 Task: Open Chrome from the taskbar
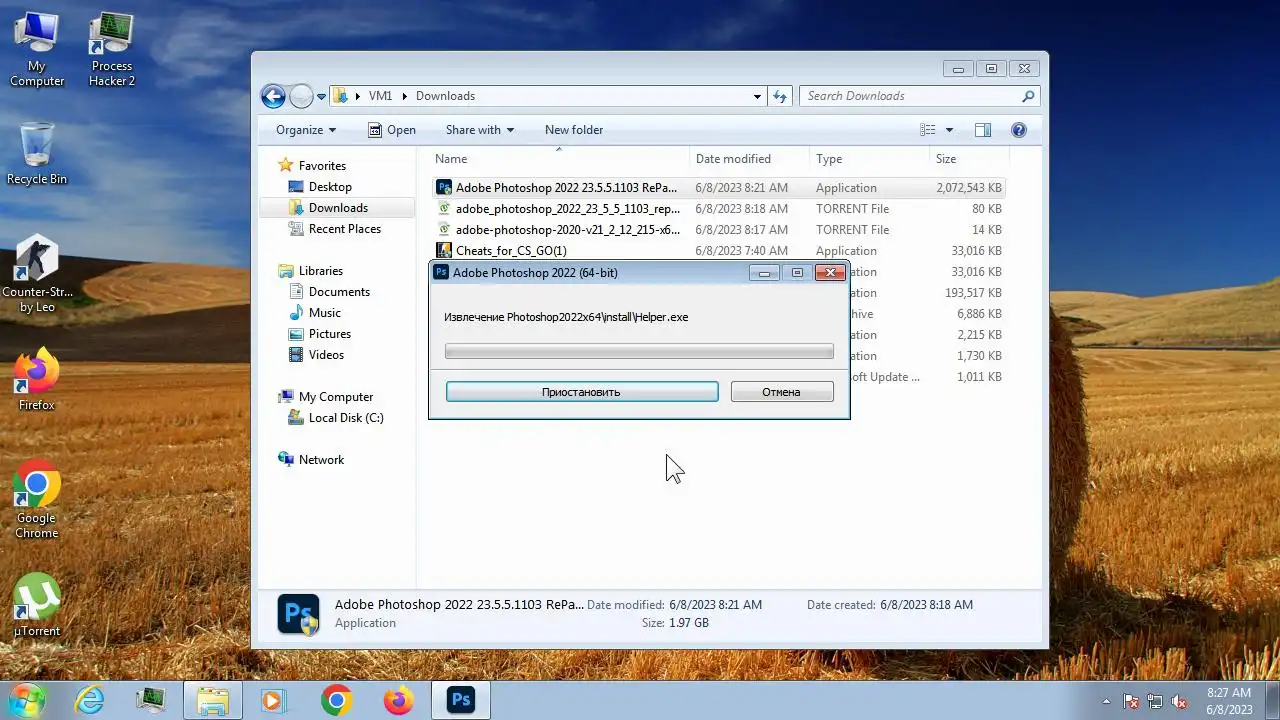[336, 700]
